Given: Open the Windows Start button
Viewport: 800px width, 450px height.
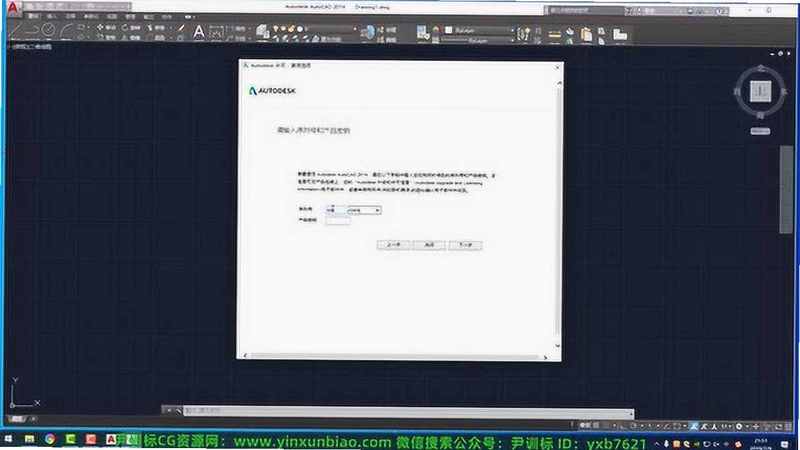Looking at the screenshot, I should 9,439.
